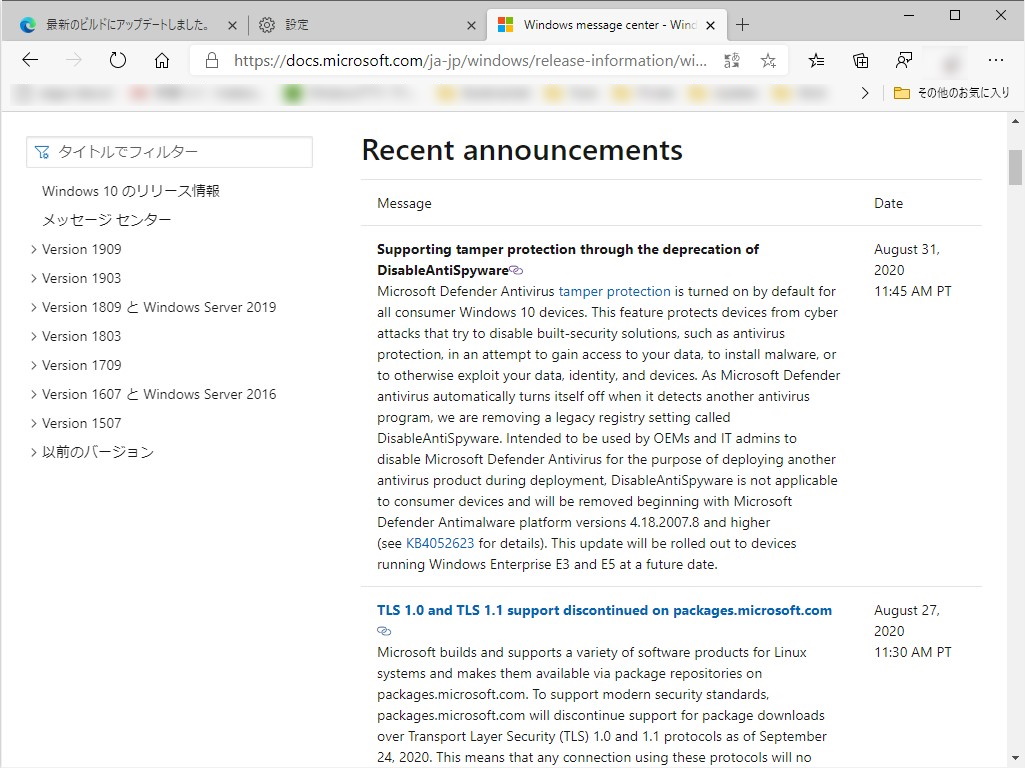Switch to the 設定 tab

367,25
